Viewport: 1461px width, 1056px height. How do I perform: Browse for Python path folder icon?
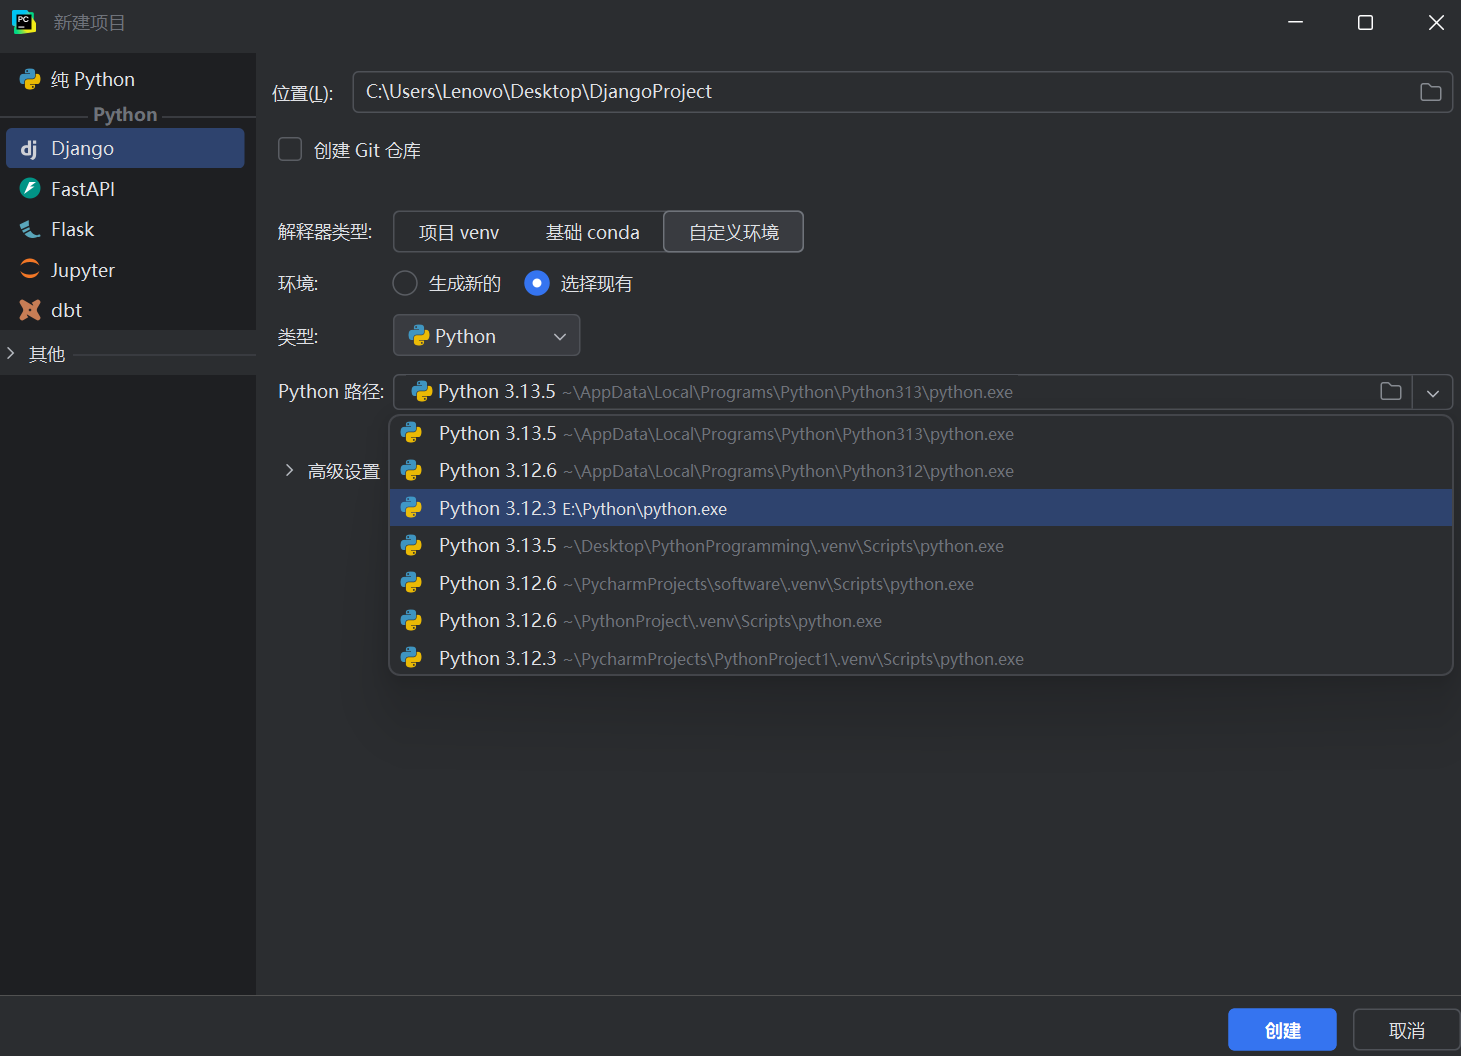[1391, 391]
